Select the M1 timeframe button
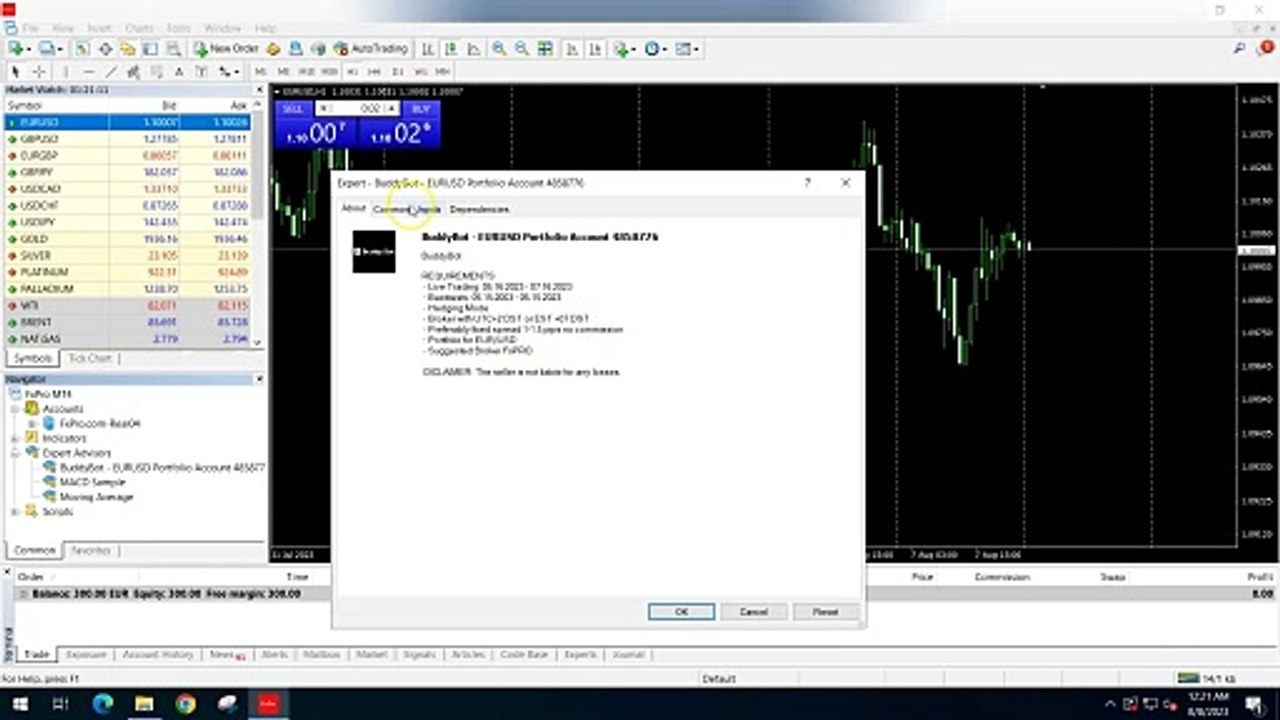This screenshot has height=720, width=1280. [260, 72]
